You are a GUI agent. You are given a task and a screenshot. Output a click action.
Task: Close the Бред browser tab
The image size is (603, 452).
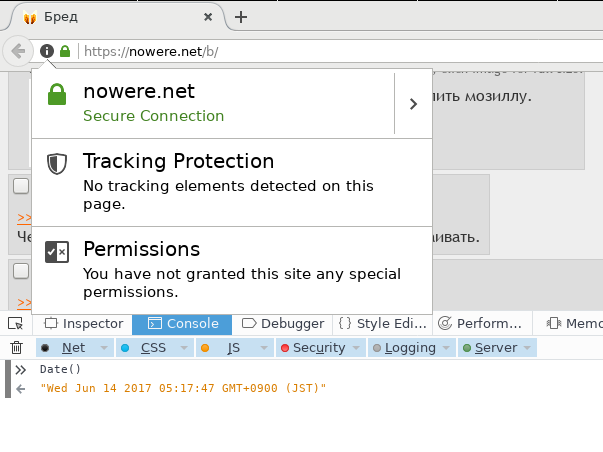tap(208, 17)
